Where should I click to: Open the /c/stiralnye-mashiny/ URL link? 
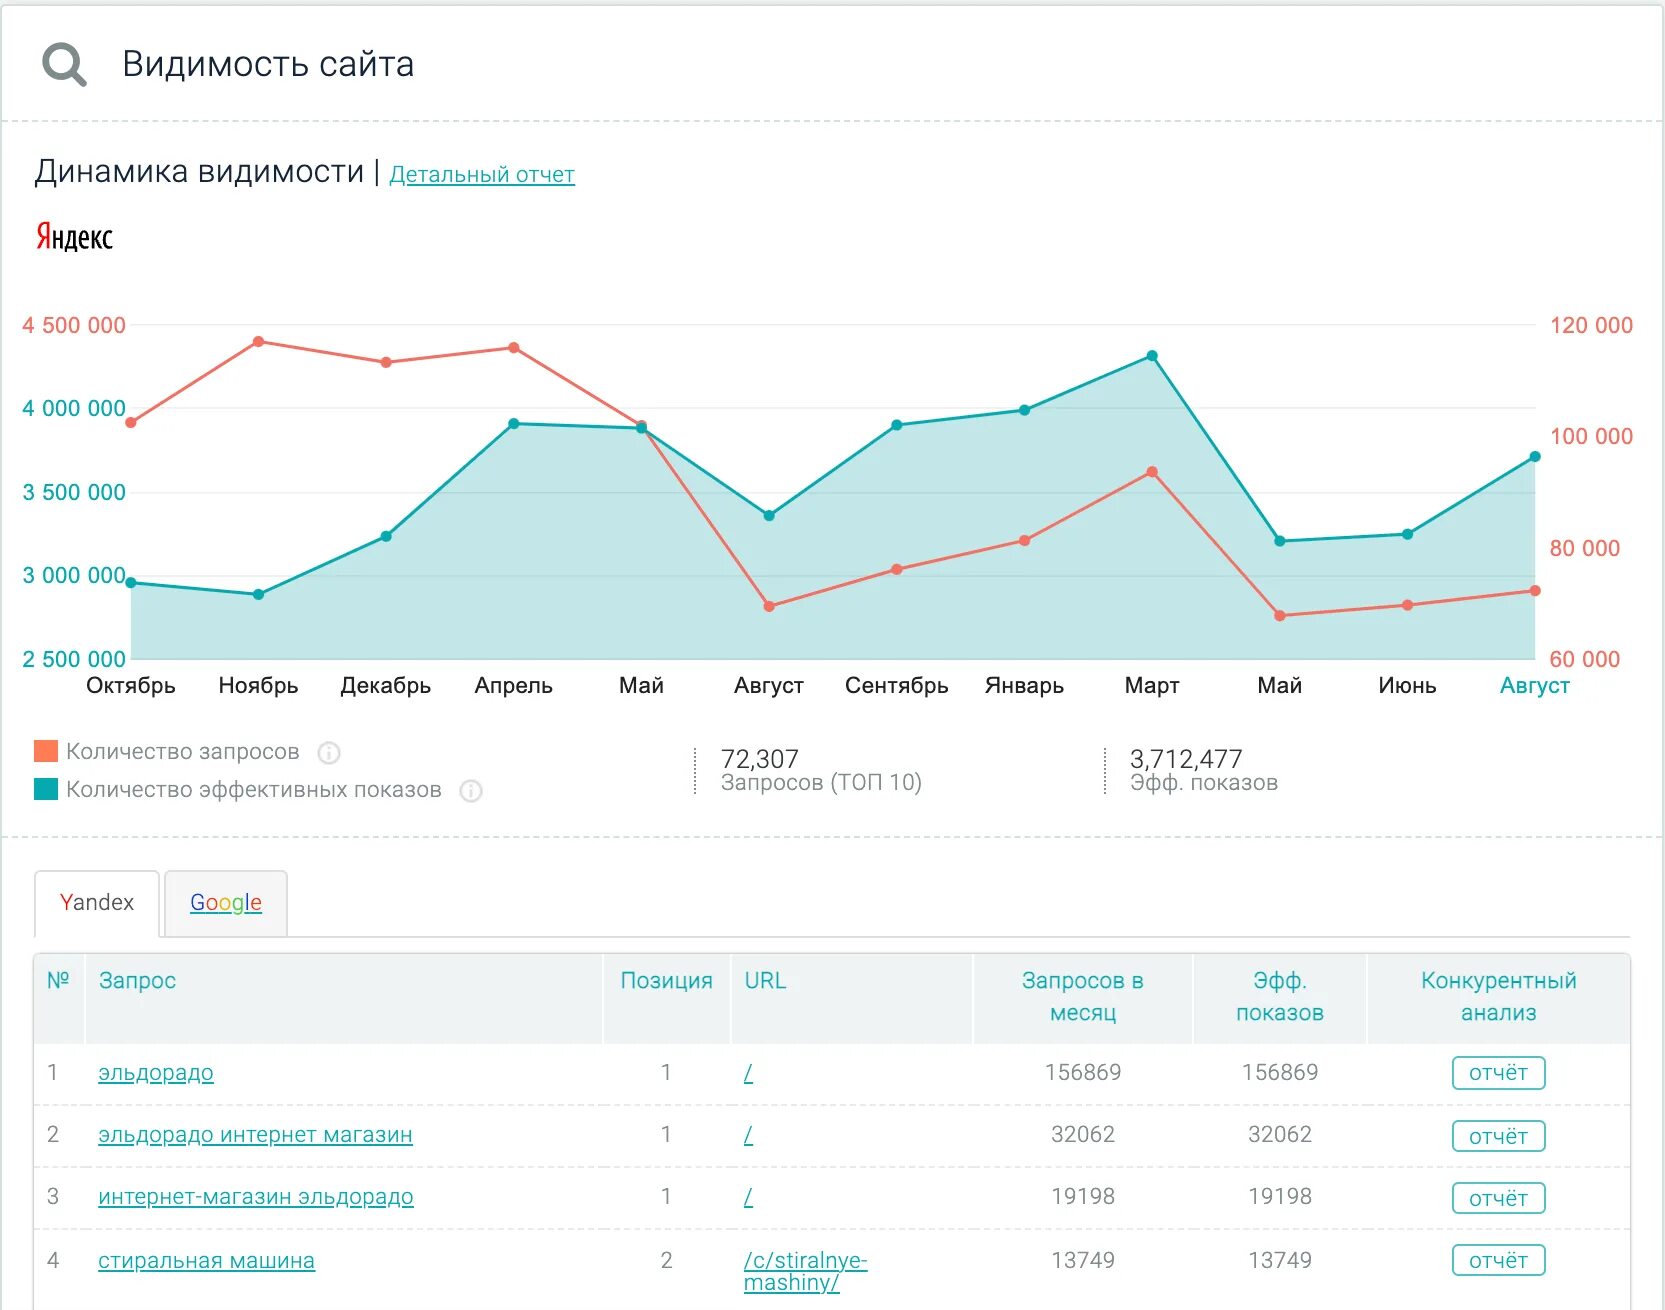805,1271
